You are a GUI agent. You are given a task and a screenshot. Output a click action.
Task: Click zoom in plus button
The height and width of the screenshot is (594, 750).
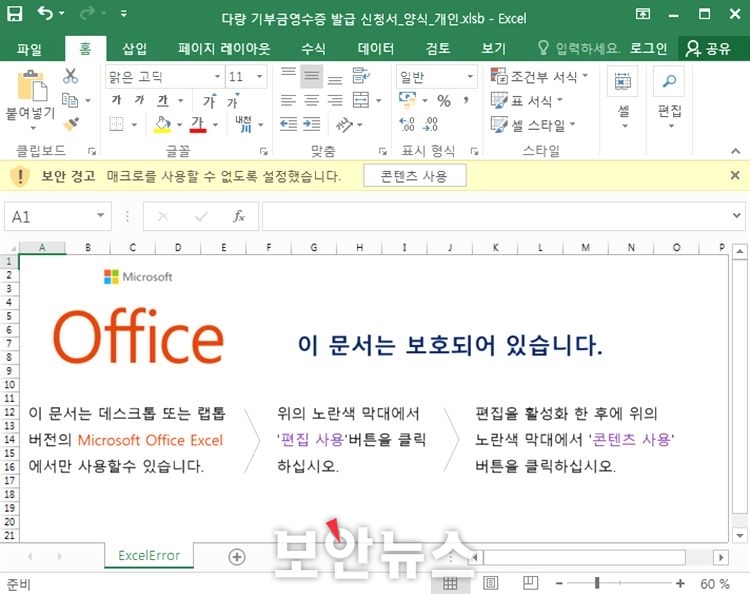pyautogui.click(x=680, y=583)
